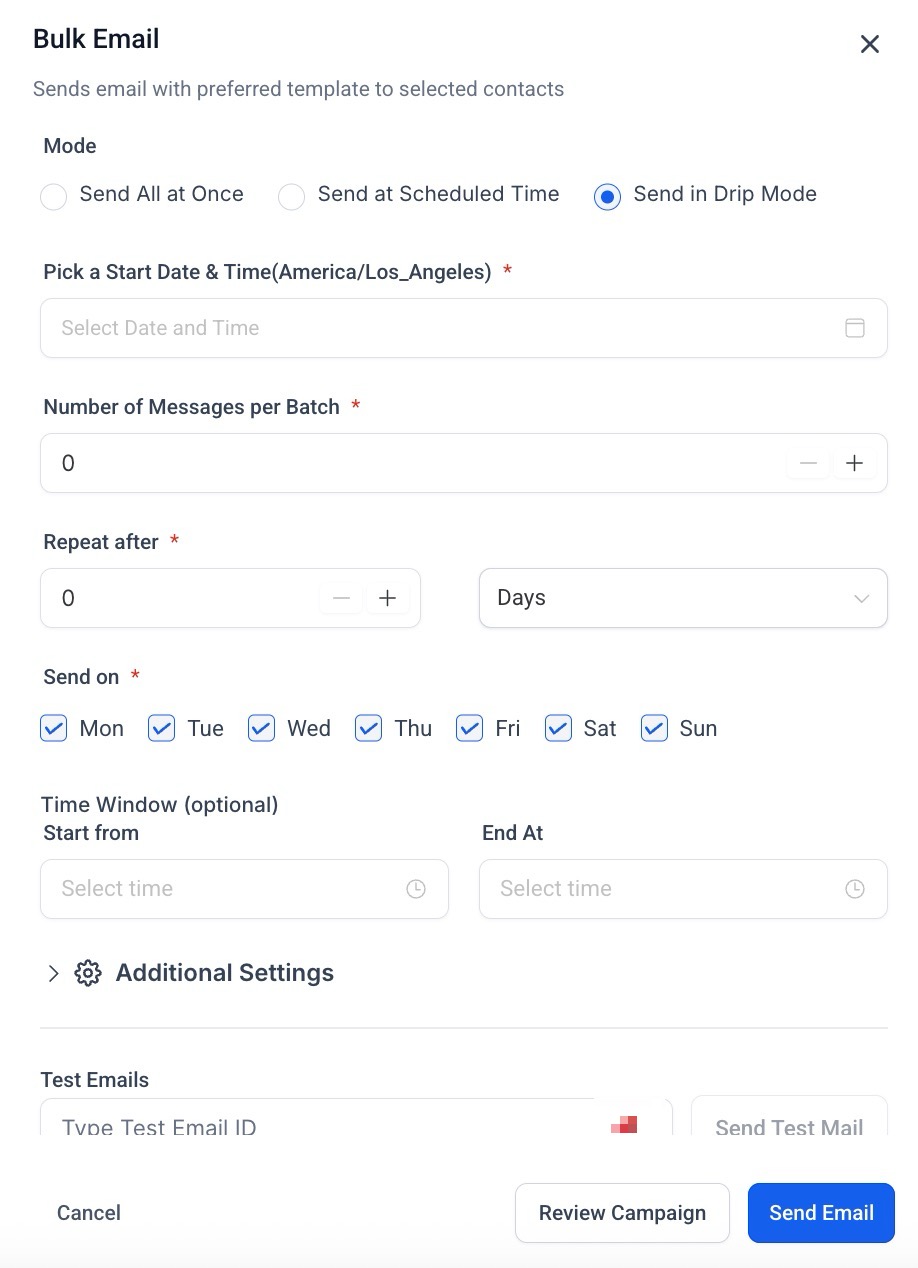This screenshot has width=918, height=1268.
Task: Close the Bulk Email dialog
Action: click(870, 44)
